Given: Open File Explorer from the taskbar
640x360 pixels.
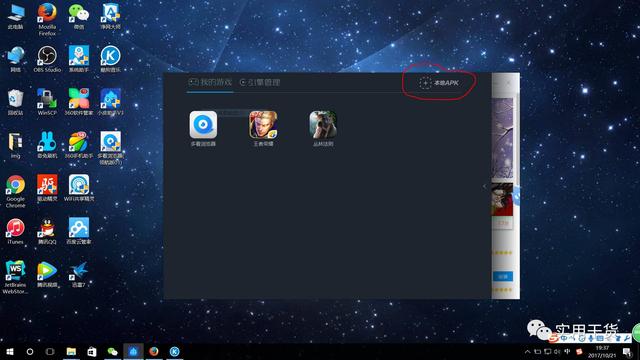Looking at the screenshot, I should pyautogui.click(x=71, y=351).
